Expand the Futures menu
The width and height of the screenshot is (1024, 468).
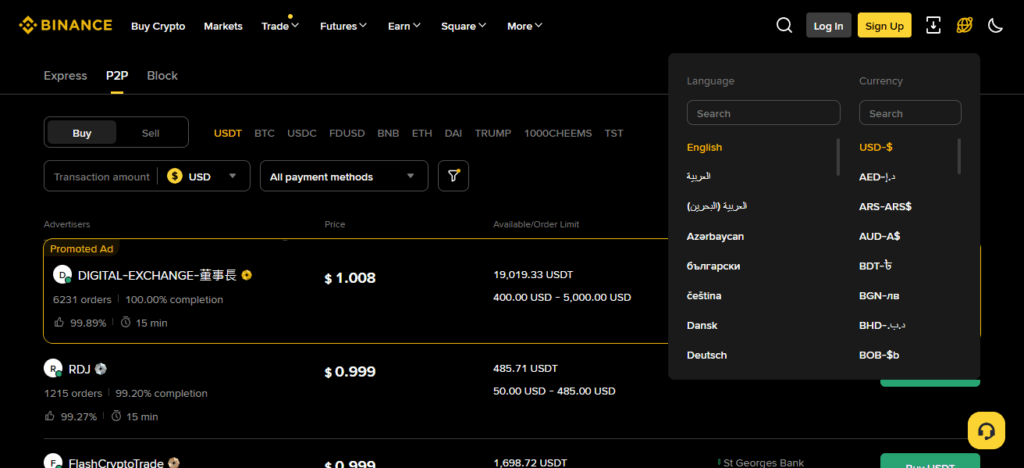[344, 26]
